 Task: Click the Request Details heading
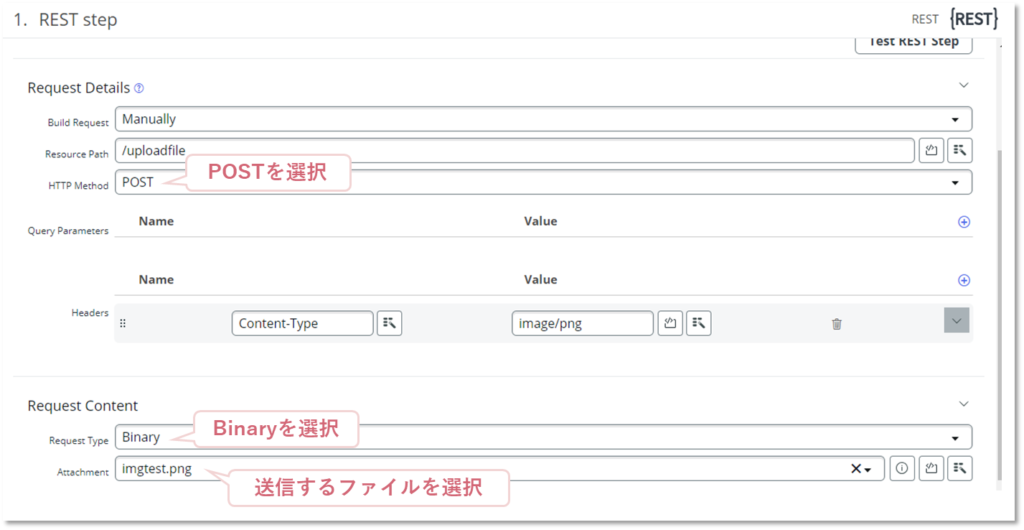click(x=78, y=87)
